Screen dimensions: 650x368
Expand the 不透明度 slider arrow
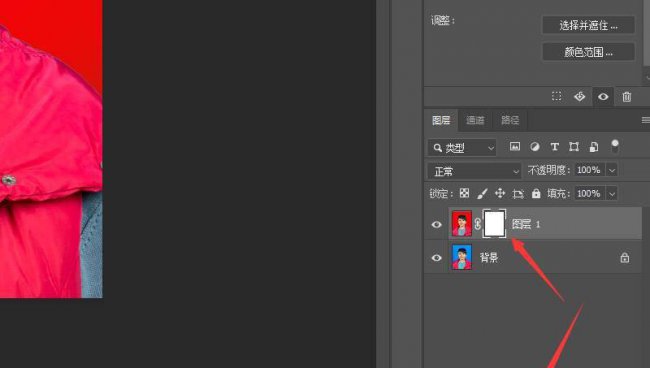click(612, 170)
